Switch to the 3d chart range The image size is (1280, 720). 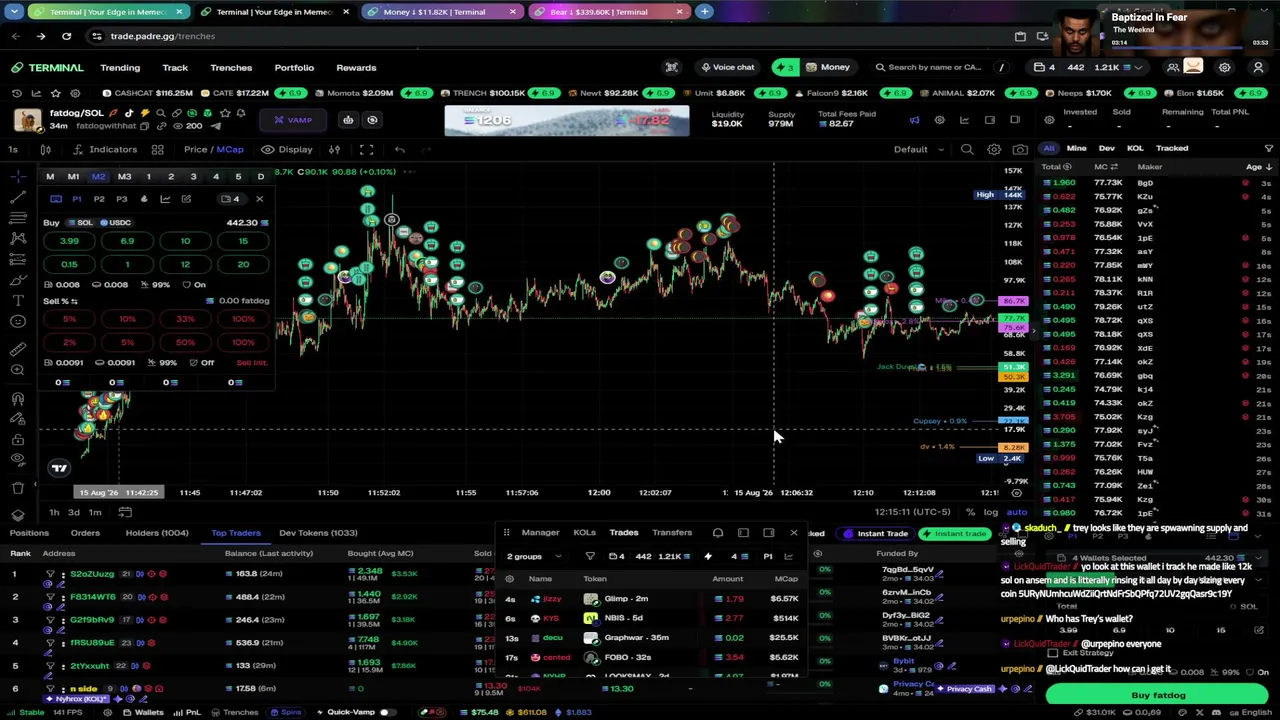(75, 512)
